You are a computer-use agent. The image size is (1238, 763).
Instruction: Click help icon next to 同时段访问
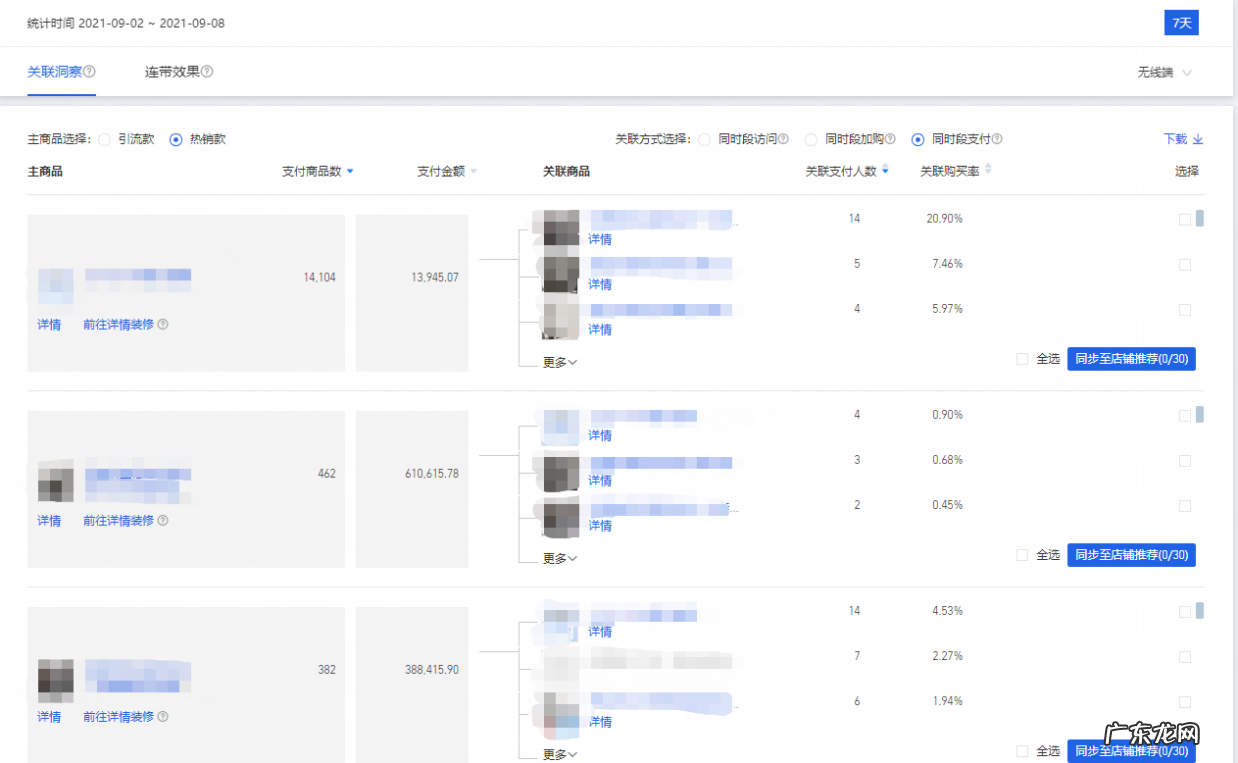click(783, 140)
